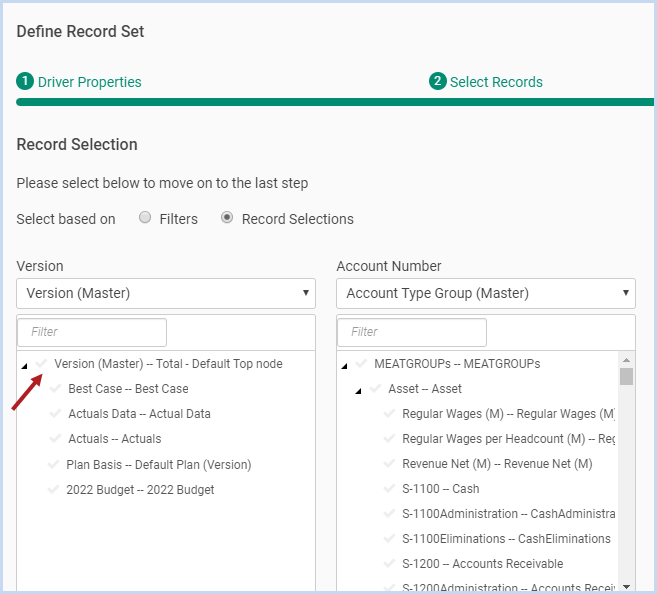Check the S-1100Eliminations checkmark
The image size is (657, 594).
tap(389, 539)
